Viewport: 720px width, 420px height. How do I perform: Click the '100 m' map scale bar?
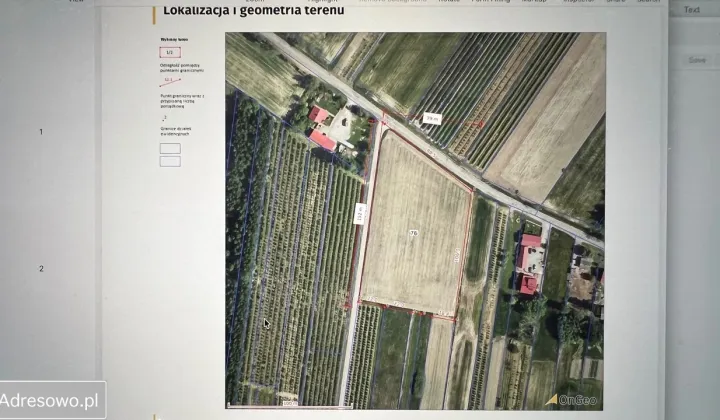(290, 404)
